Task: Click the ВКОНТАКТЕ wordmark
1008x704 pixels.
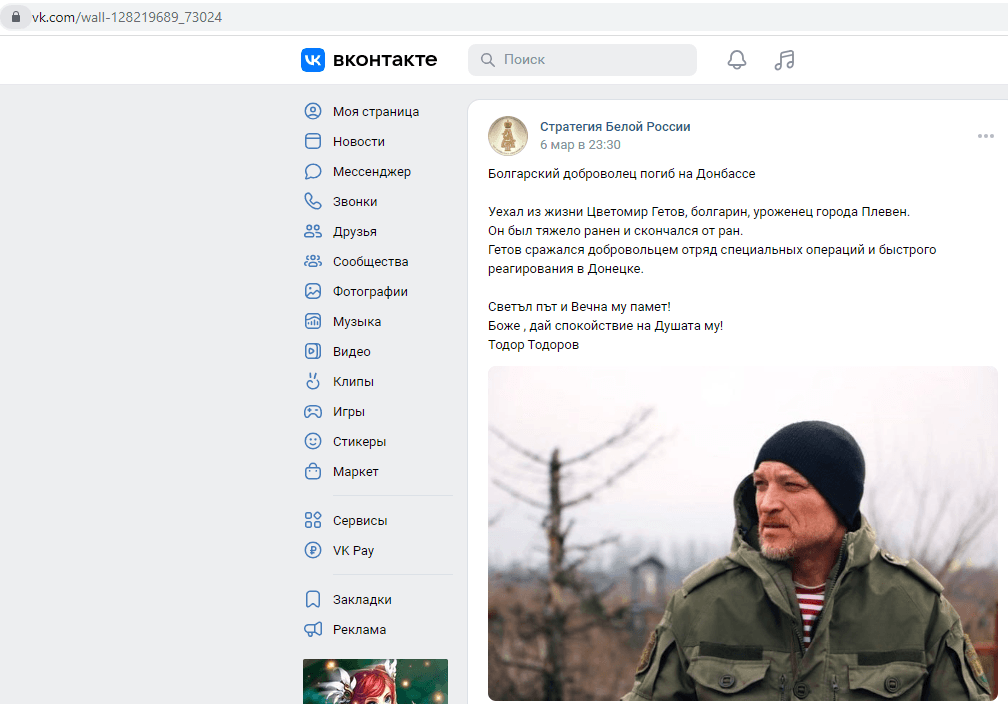Action: [x=385, y=60]
